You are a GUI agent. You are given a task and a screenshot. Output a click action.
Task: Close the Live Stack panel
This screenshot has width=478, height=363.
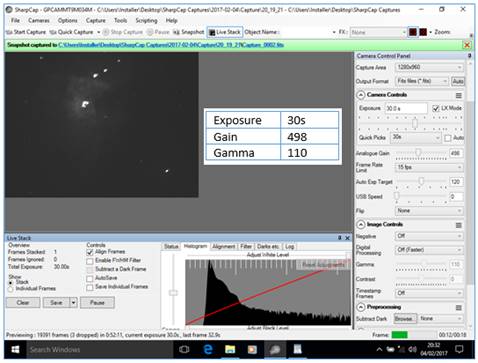pyautogui.click(x=347, y=238)
